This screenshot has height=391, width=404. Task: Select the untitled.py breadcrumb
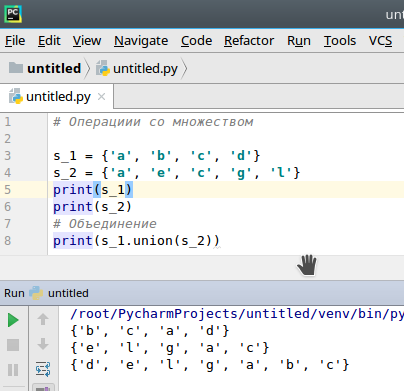click(137, 68)
